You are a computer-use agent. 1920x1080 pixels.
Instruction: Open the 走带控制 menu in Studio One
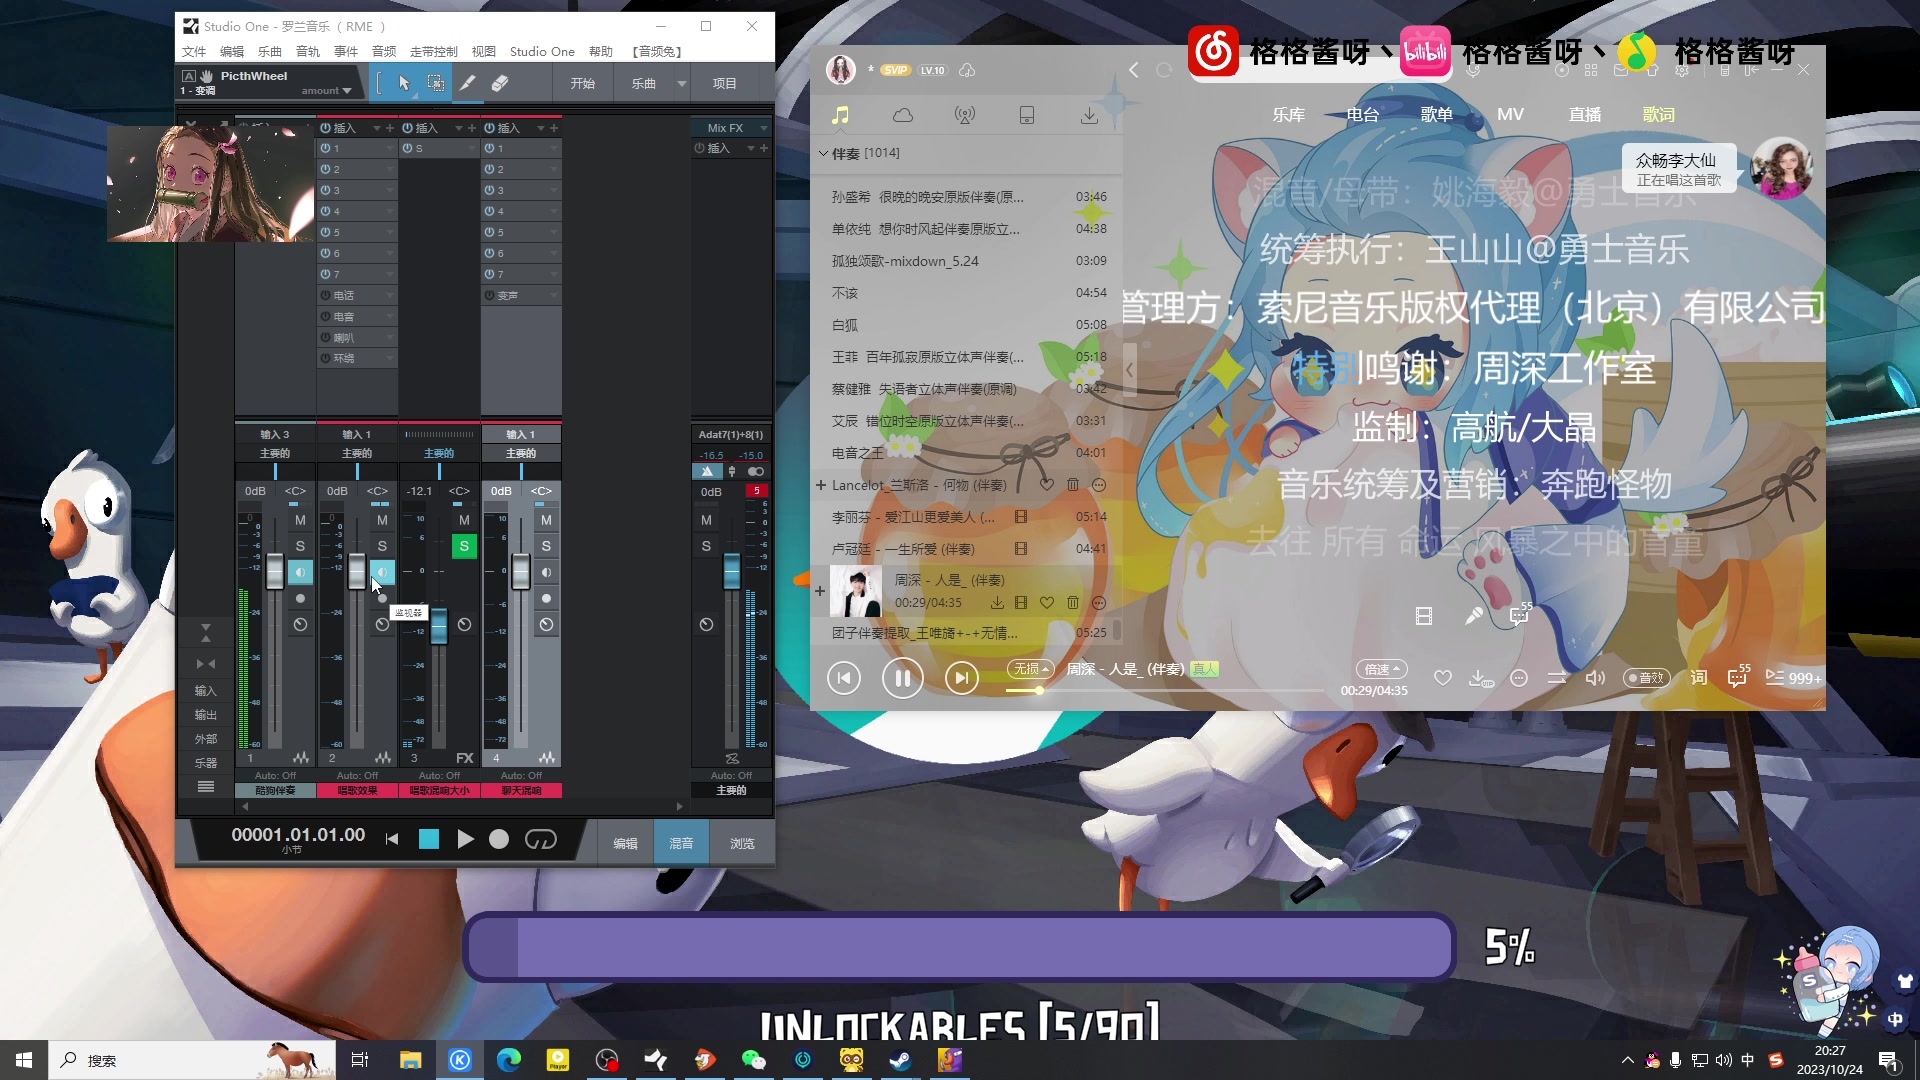click(x=434, y=51)
